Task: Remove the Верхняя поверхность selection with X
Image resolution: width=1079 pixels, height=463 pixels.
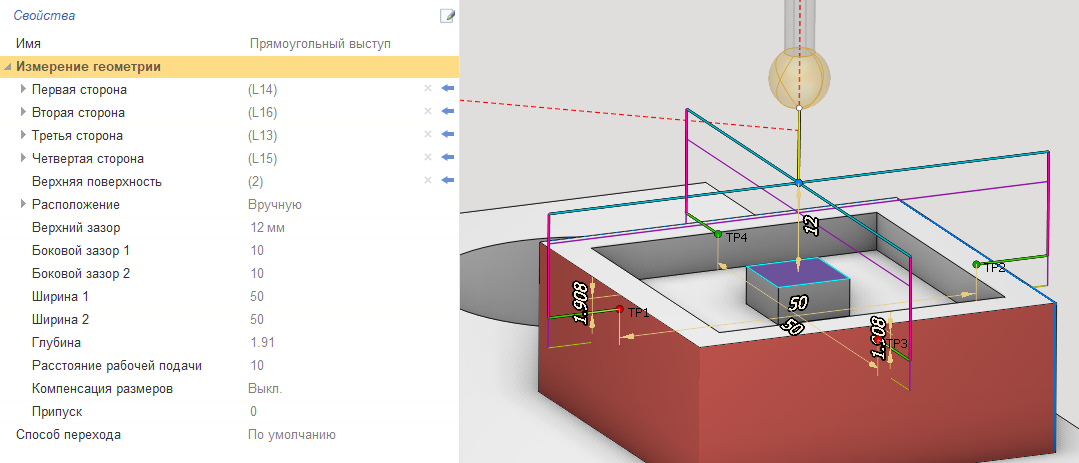Action: click(x=428, y=181)
